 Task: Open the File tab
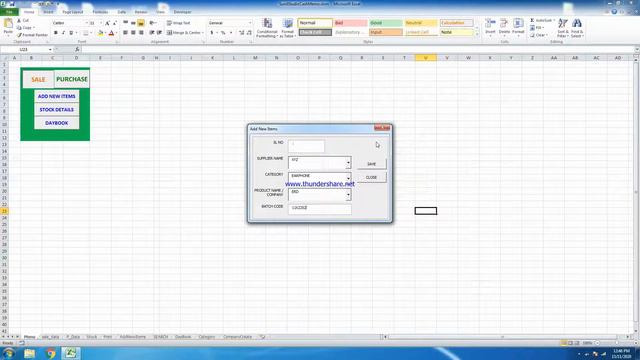pyautogui.click(x=9, y=12)
